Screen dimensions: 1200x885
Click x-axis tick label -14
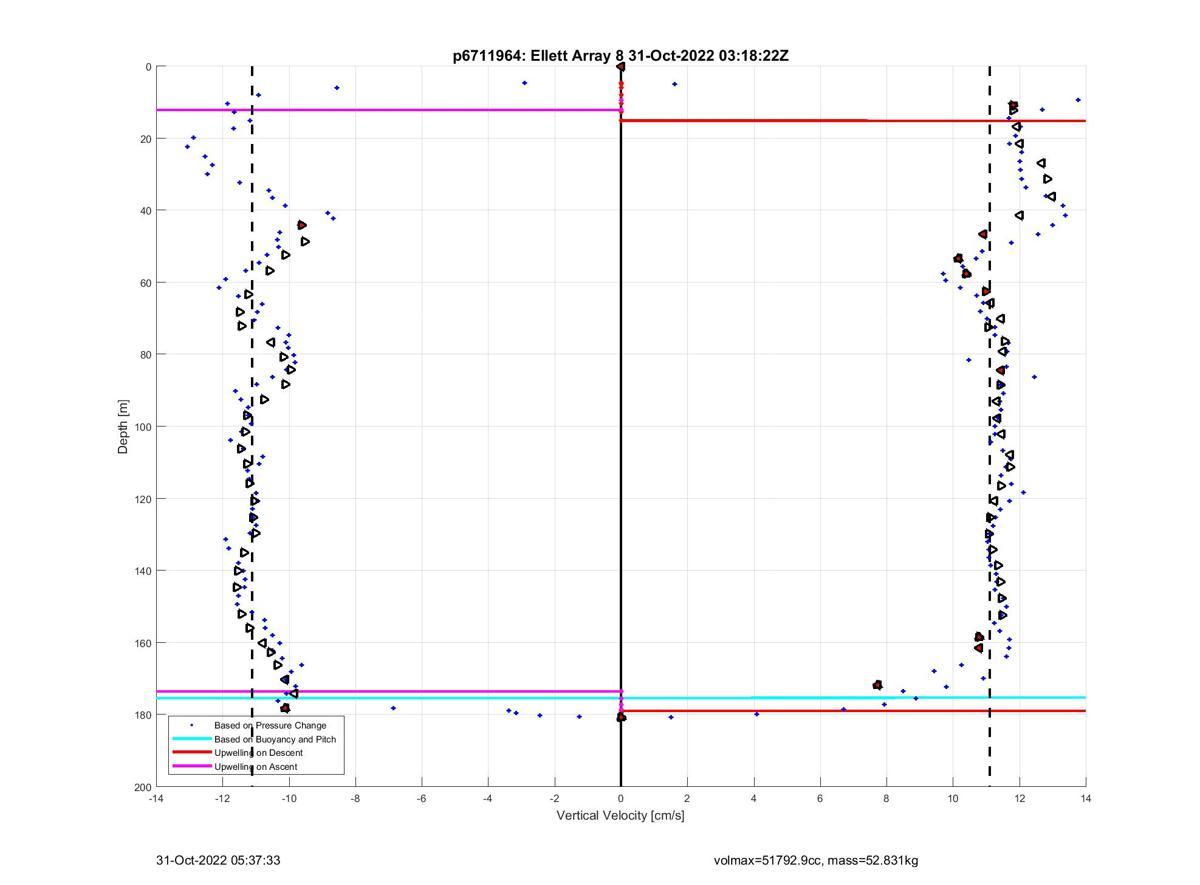click(x=156, y=798)
